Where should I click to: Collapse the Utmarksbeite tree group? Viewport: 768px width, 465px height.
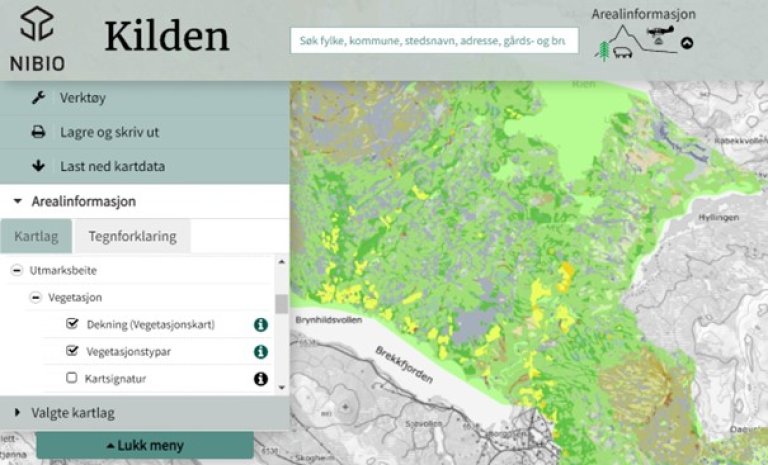tap(17, 270)
